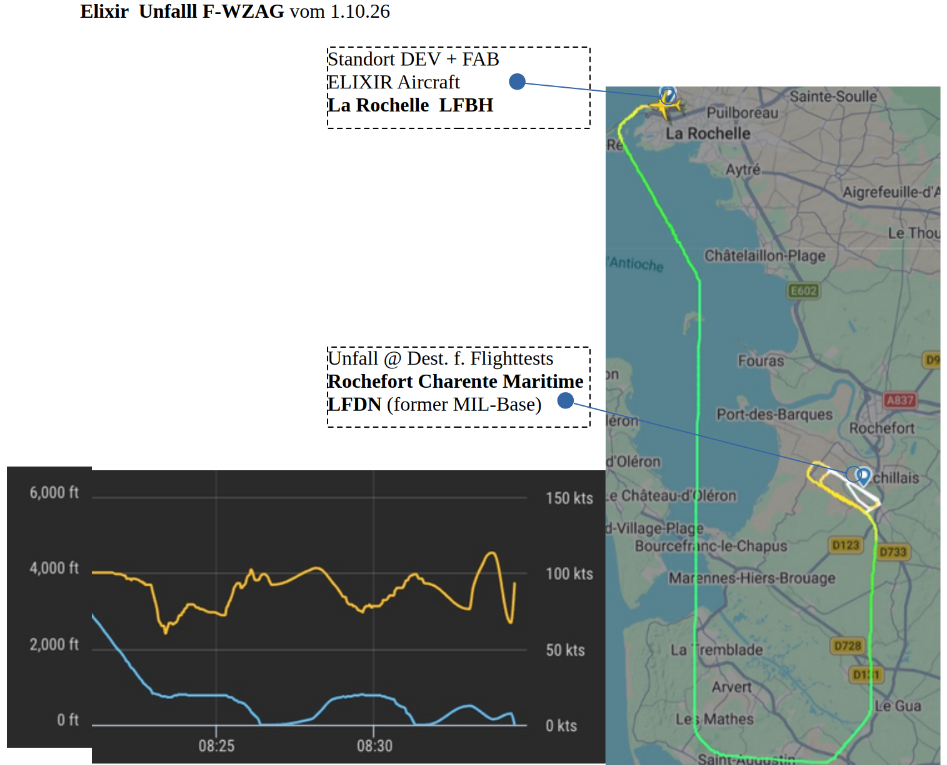Select the location pin above the airplane icon
947x765 pixels.
pyautogui.click(x=667, y=94)
